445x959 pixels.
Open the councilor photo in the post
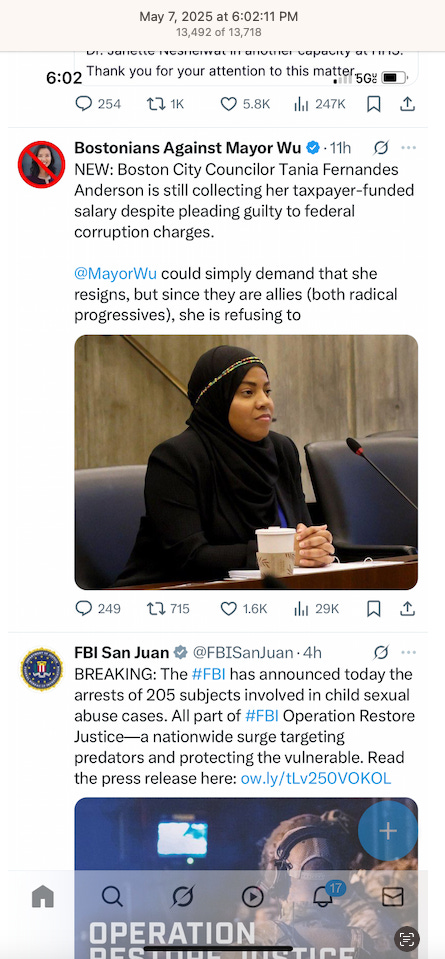(246, 462)
